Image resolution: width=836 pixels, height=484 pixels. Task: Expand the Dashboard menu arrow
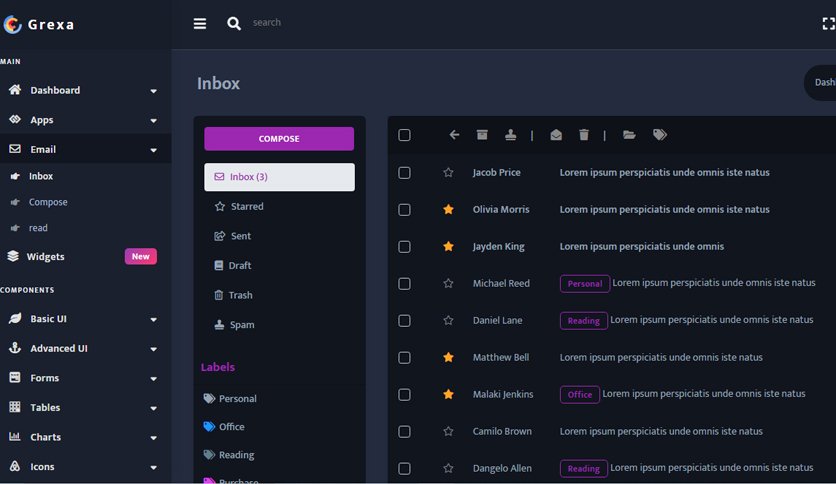coord(154,91)
